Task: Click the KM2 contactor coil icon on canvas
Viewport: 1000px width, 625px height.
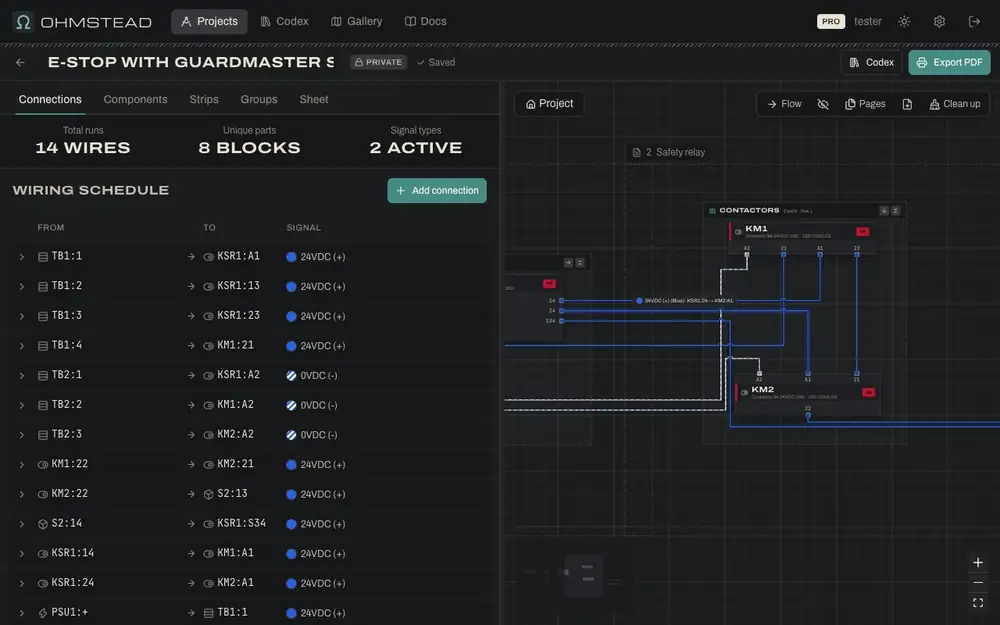Action: pos(744,392)
